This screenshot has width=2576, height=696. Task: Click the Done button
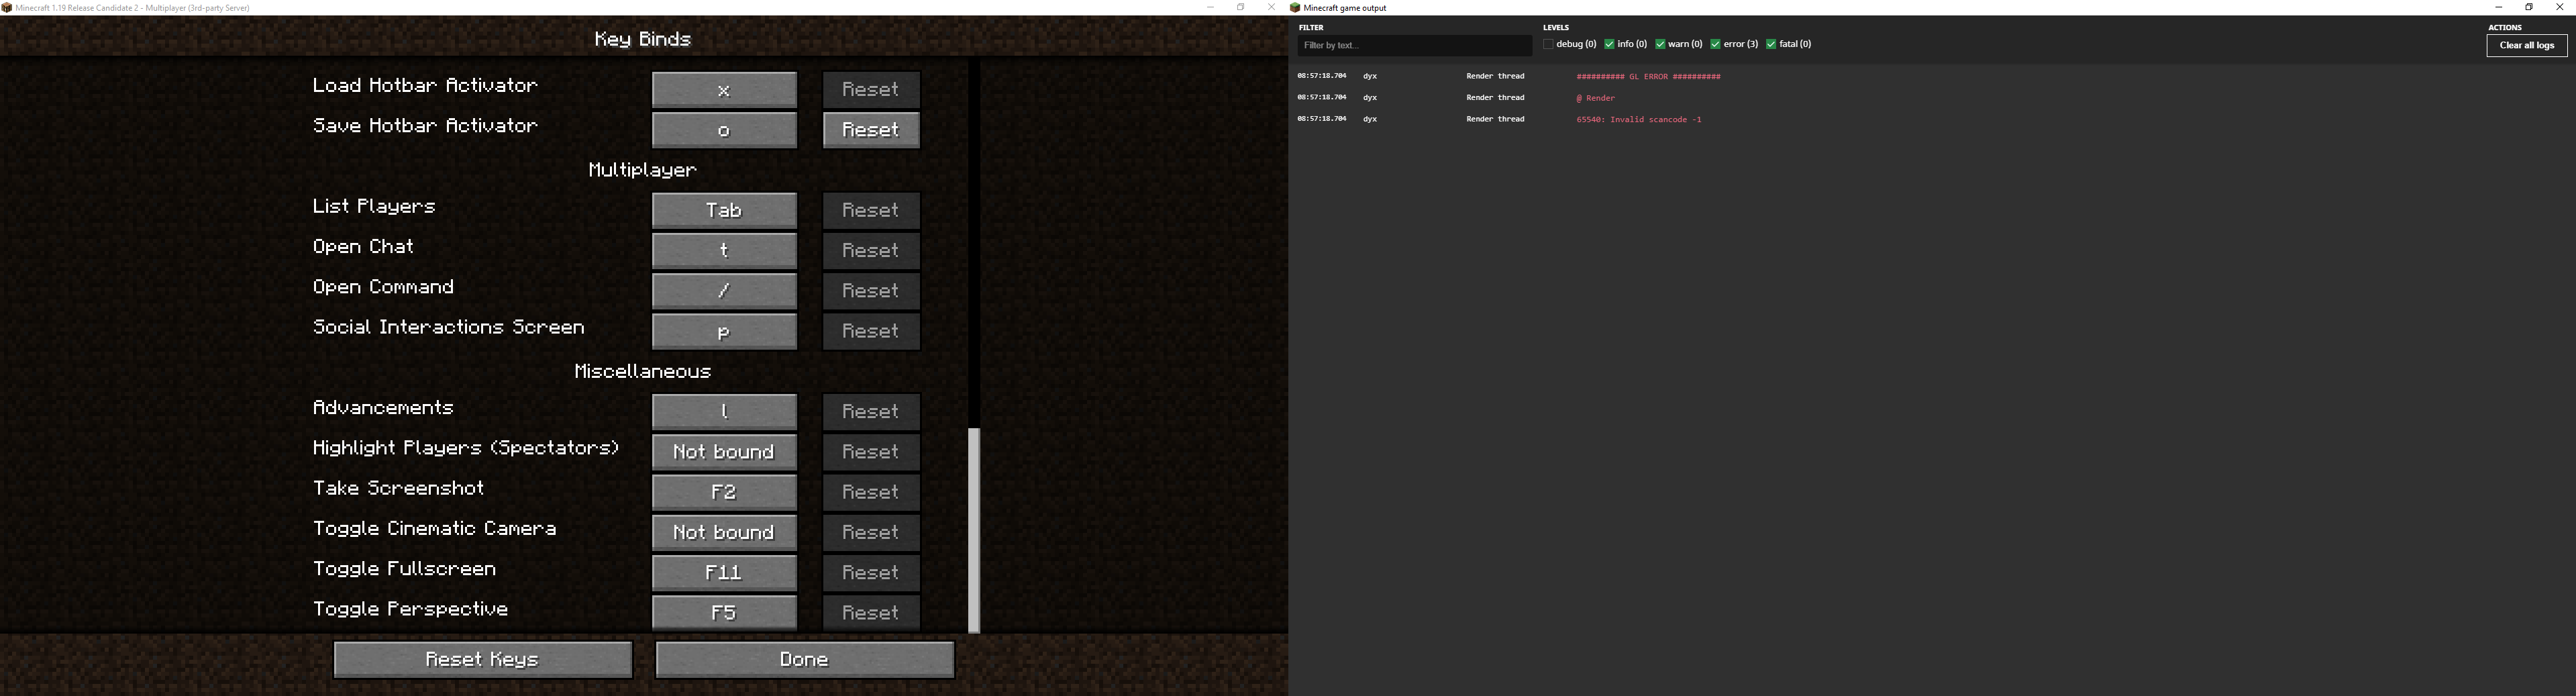(x=804, y=660)
